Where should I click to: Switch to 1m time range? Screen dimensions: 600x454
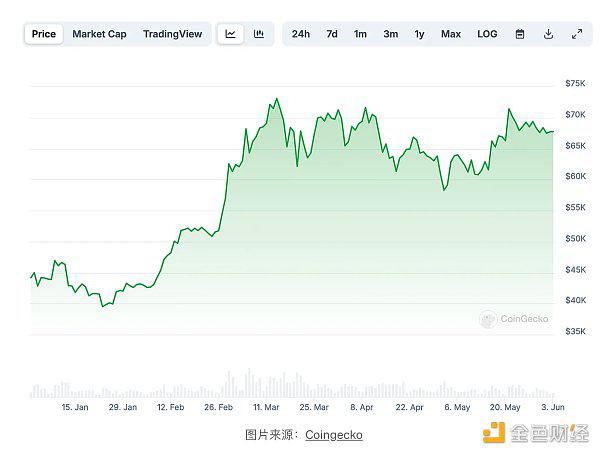pyautogui.click(x=360, y=34)
